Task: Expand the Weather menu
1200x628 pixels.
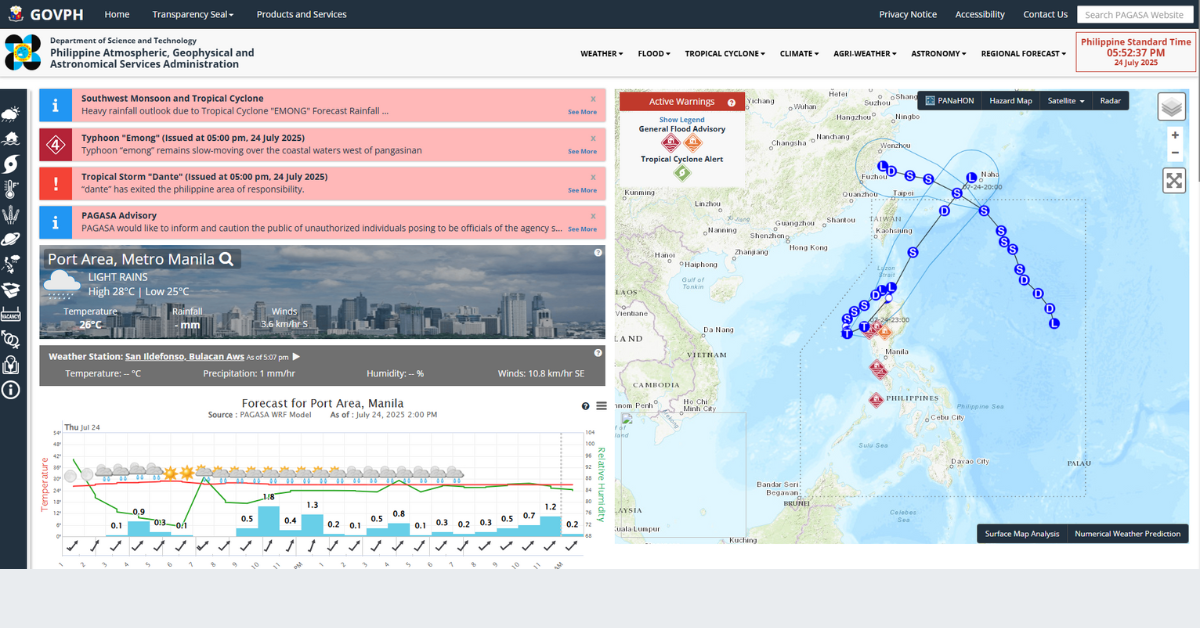Action: (x=602, y=54)
